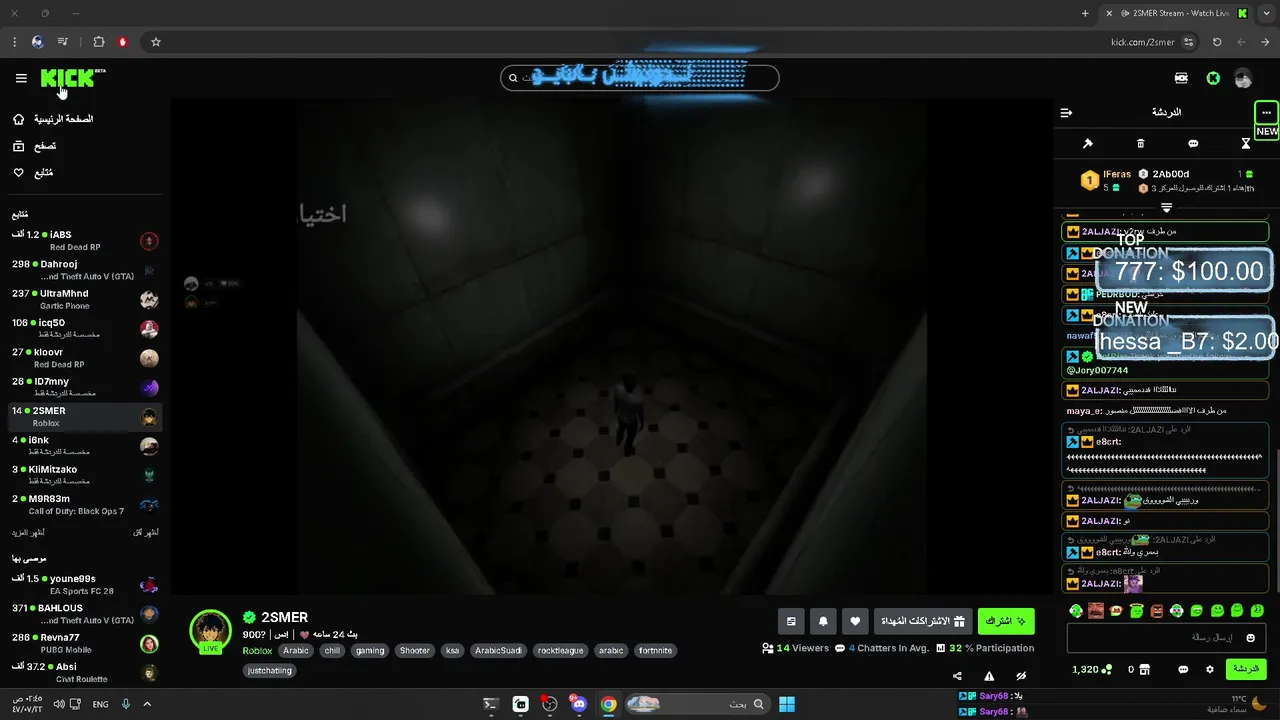Select the ArabicSuadi tag
The width and height of the screenshot is (1280, 720).
(x=498, y=651)
